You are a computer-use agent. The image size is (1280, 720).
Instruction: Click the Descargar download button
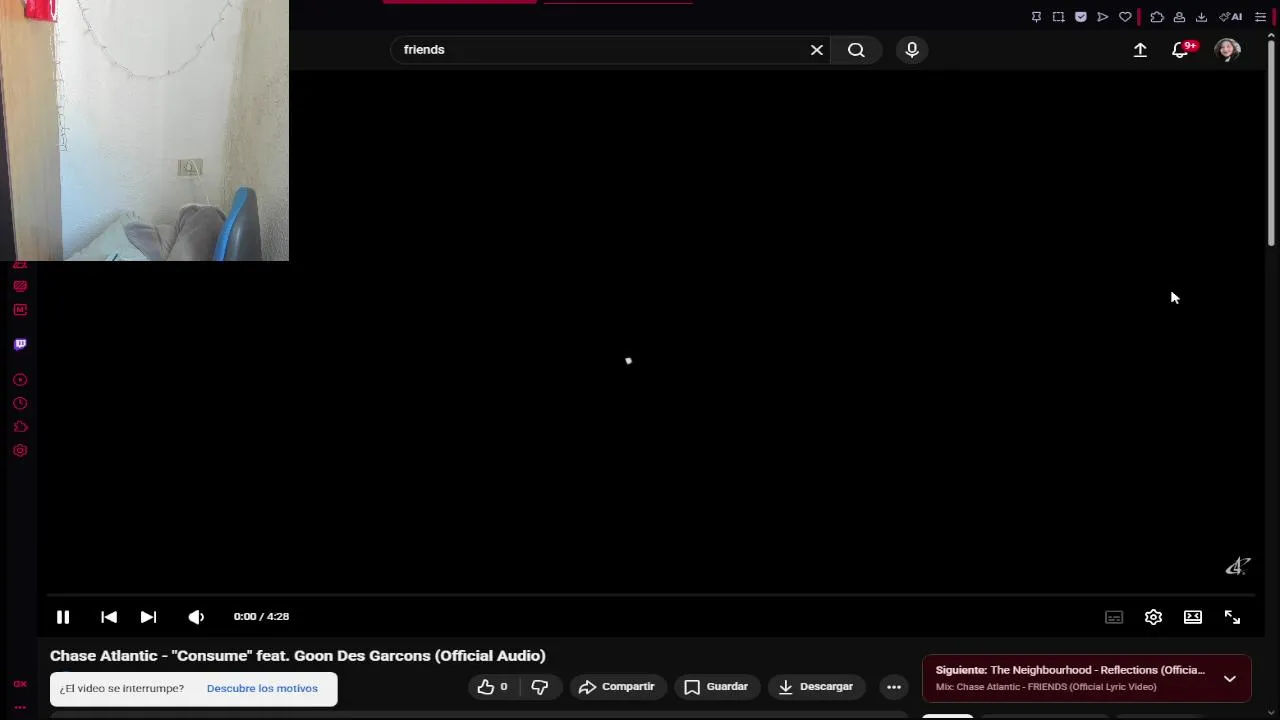pos(816,687)
